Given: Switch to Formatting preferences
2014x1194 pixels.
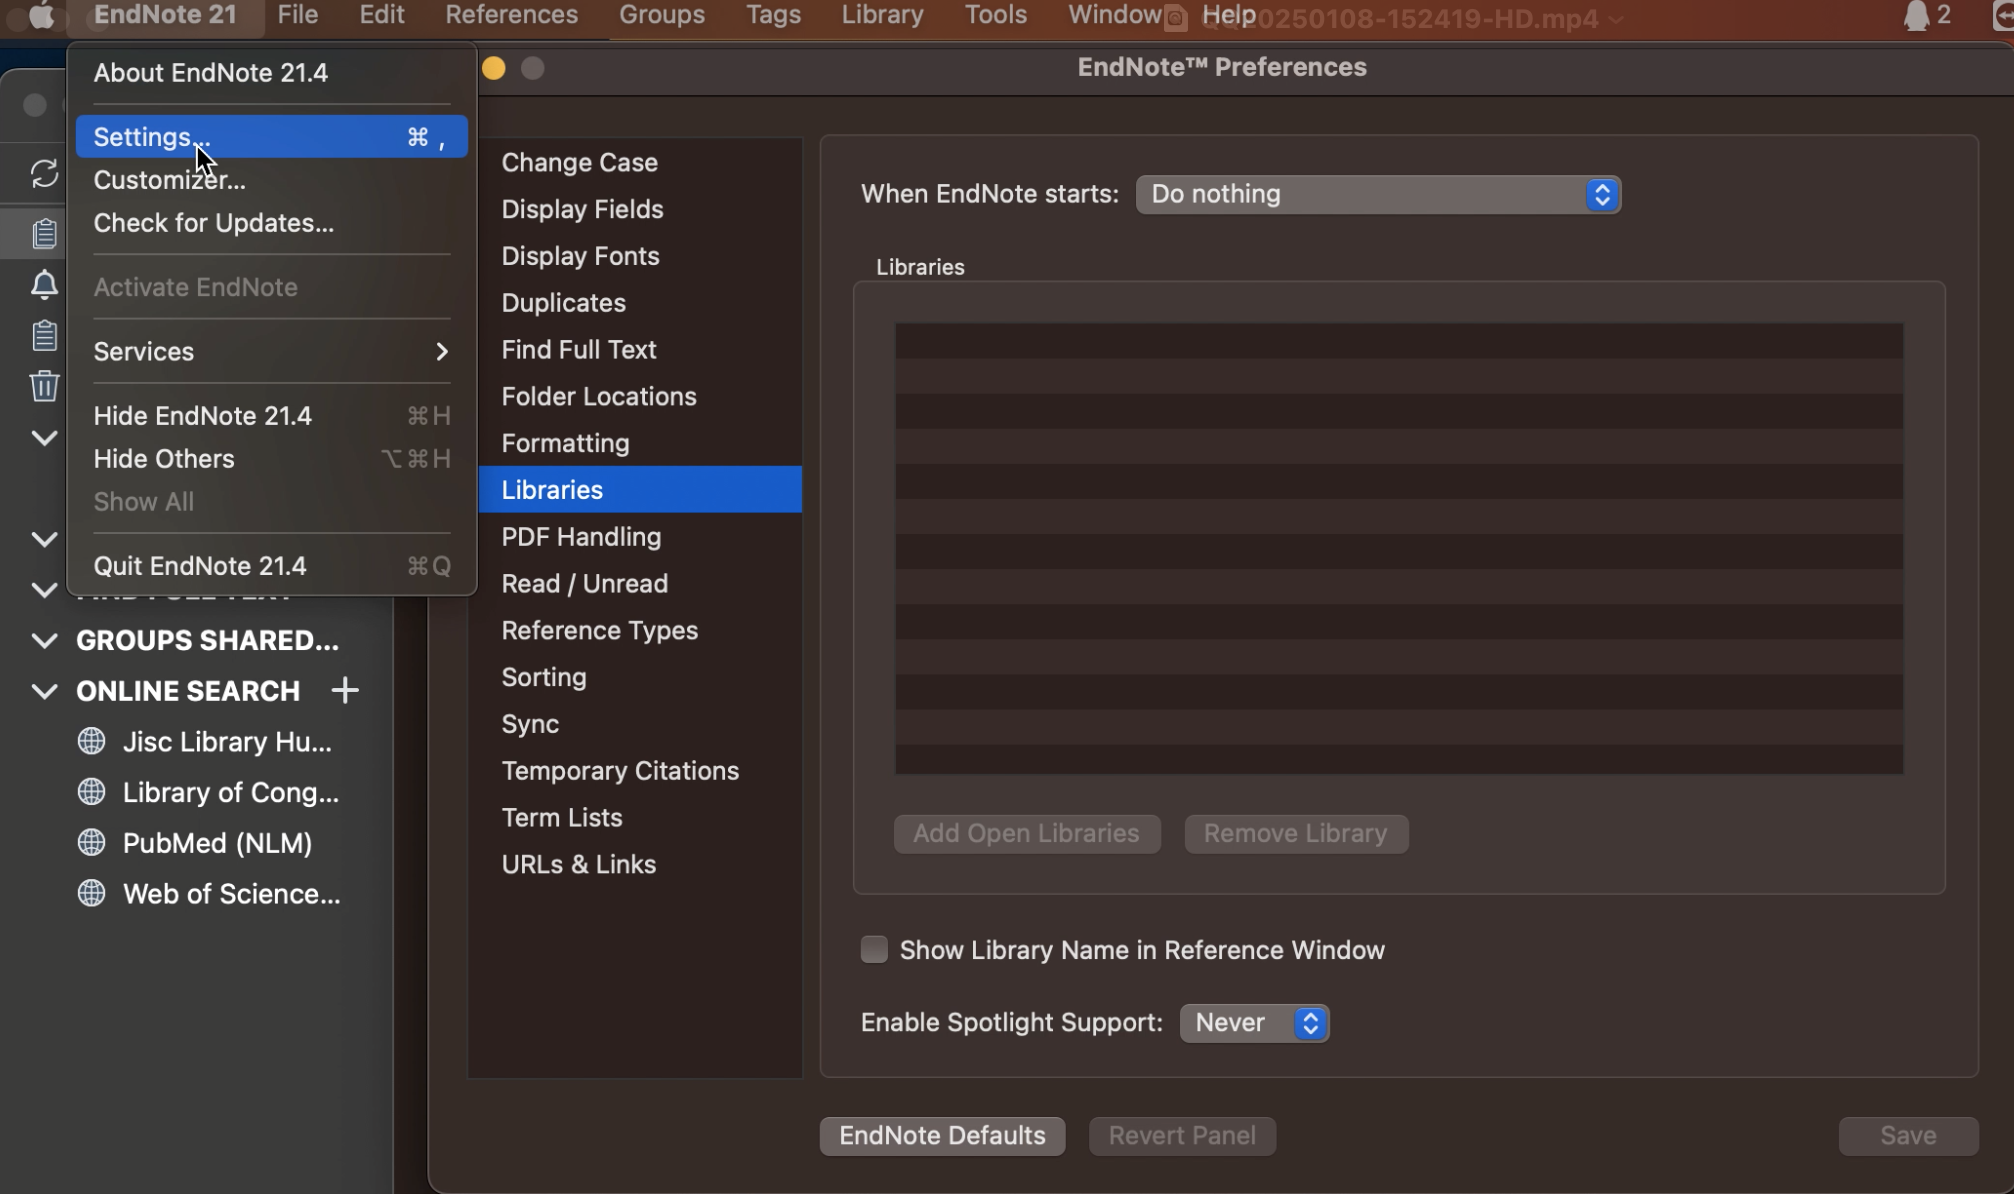Looking at the screenshot, I should tap(640, 443).
